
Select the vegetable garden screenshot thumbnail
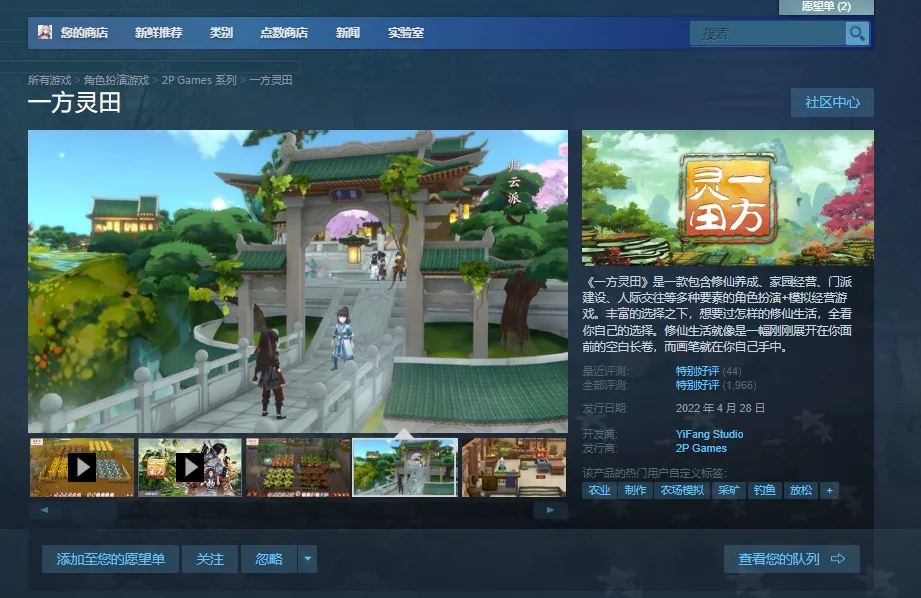(298, 468)
